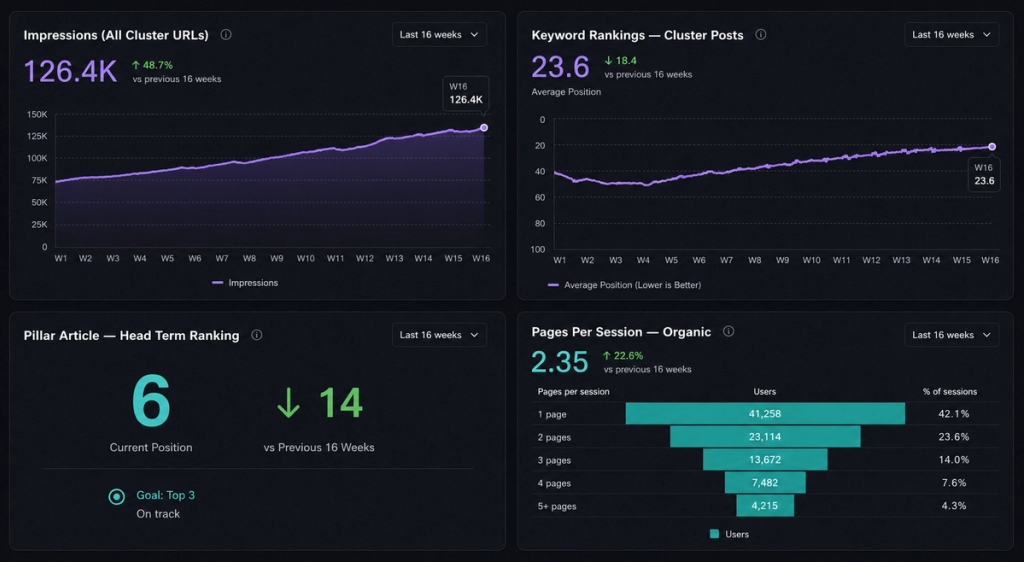The height and width of the screenshot is (562, 1024).
Task: Click the 126.4K impressions headline value
Action: click(x=71, y=71)
